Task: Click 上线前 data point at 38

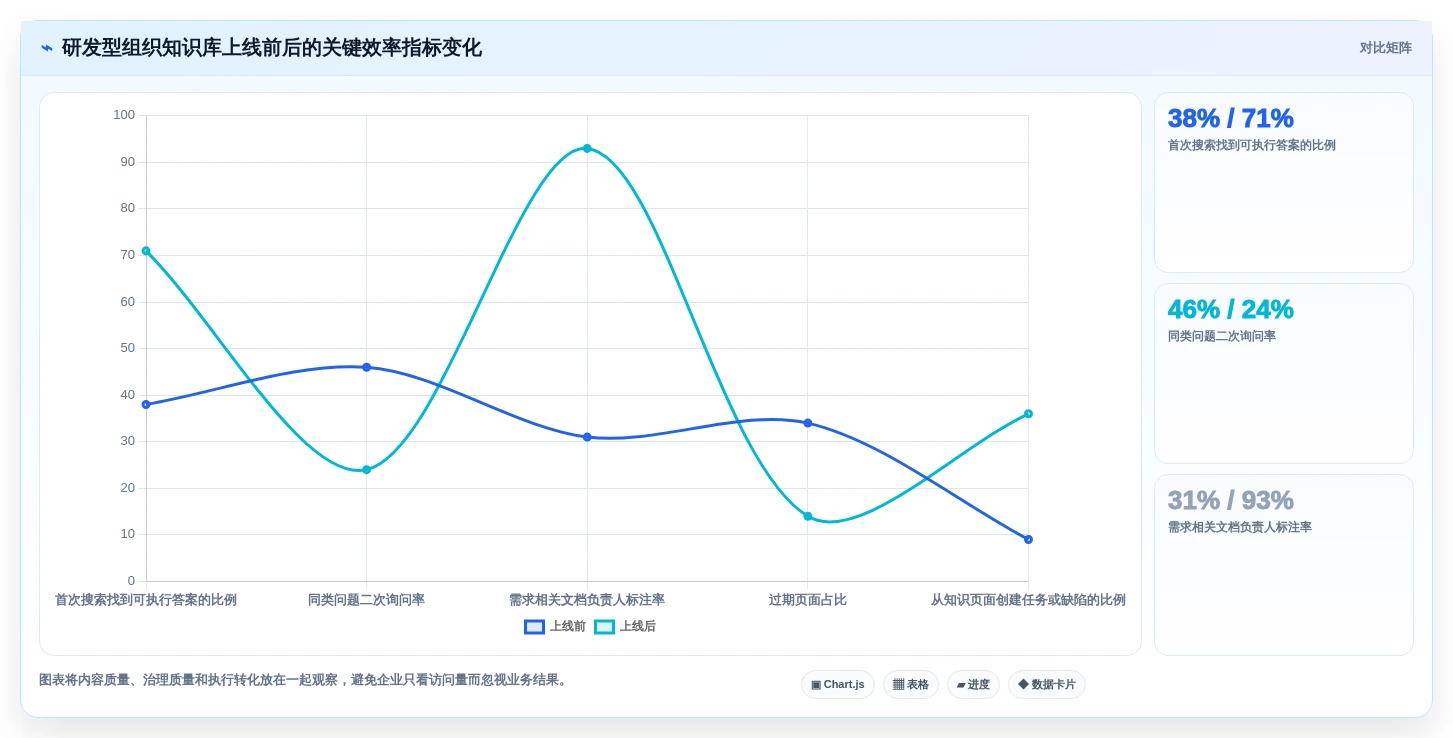Action: tap(146, 405)
